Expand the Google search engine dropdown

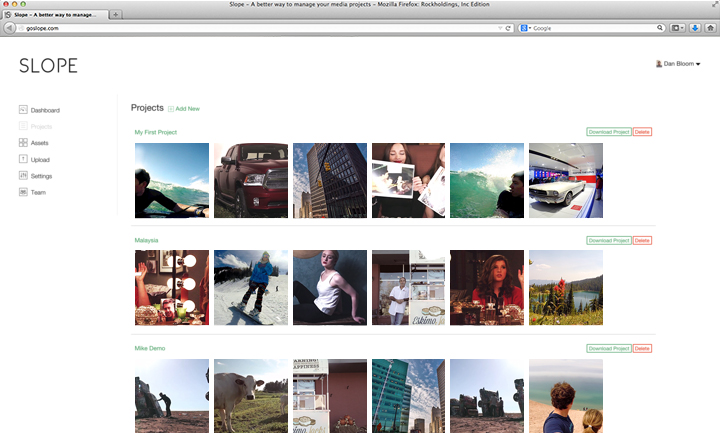tap(526, 28)
